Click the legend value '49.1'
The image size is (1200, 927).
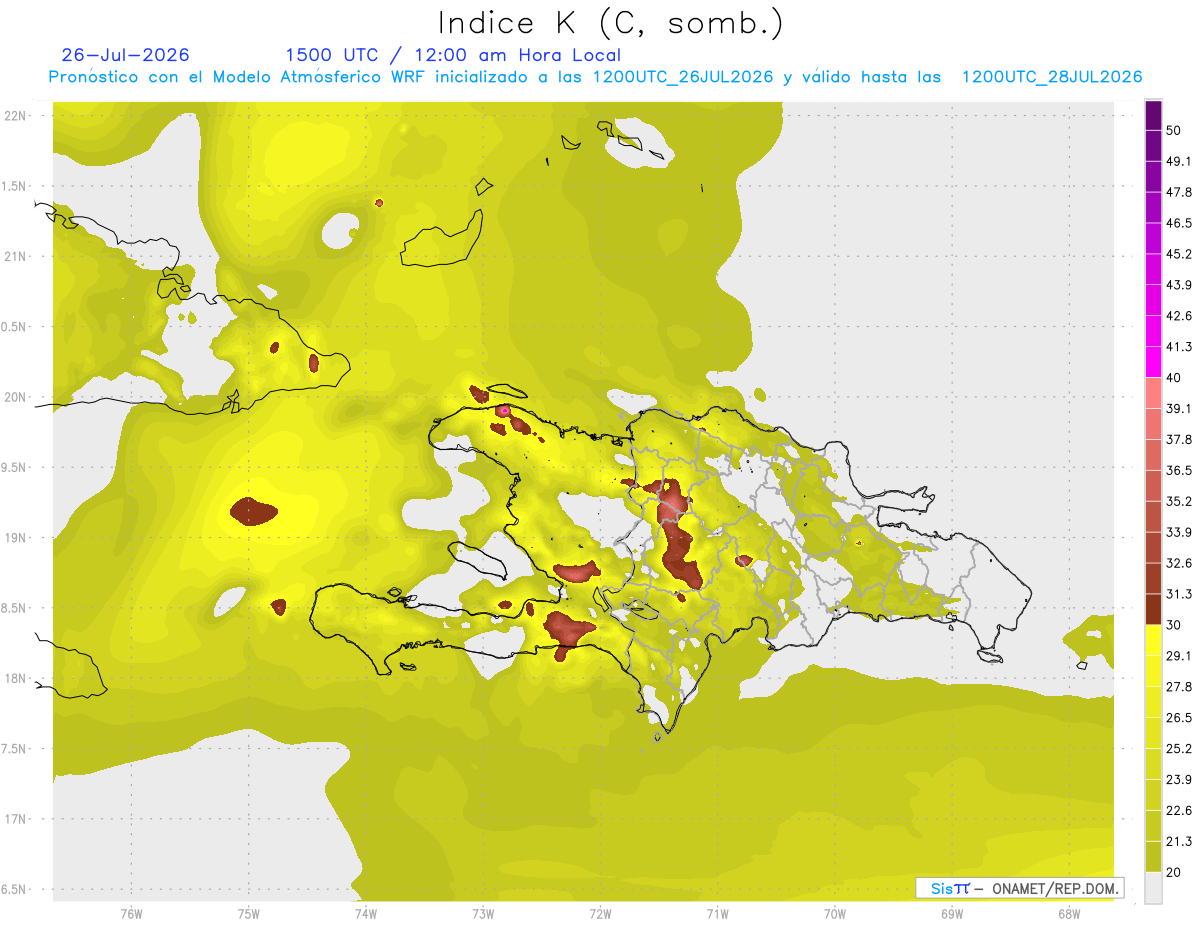click(x=1179, y=161)
